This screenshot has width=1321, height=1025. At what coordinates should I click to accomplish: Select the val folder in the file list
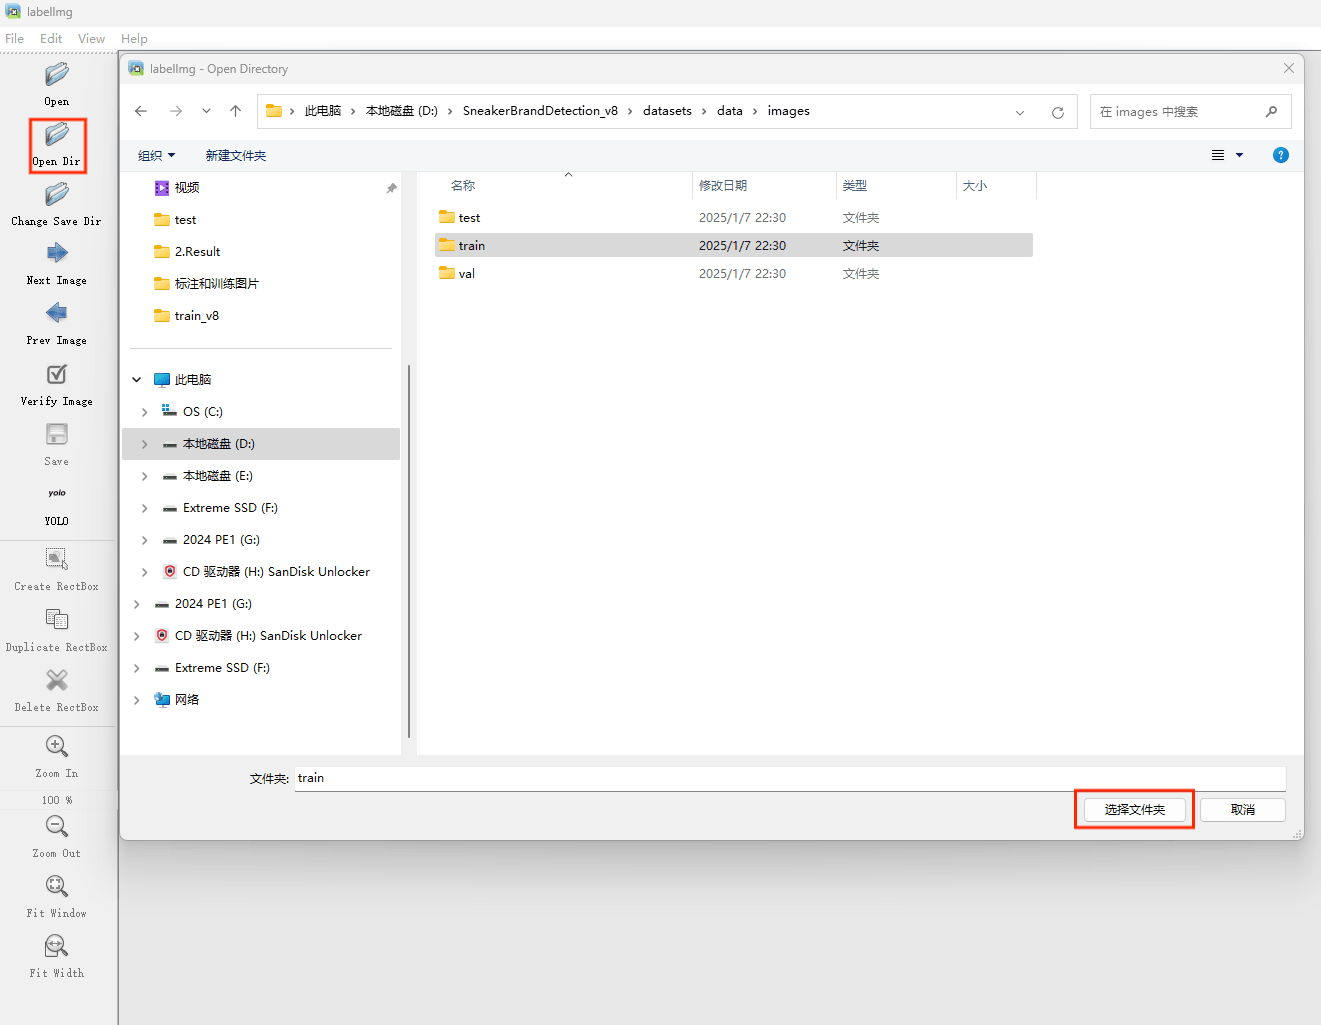tap(467, 274)
